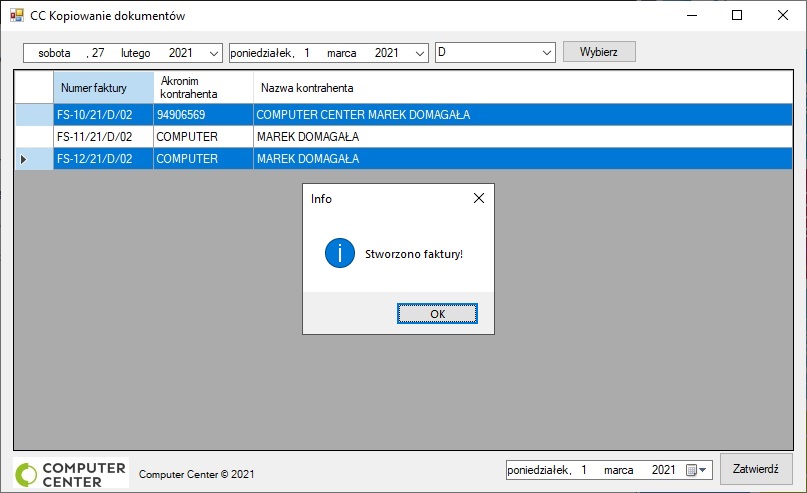Click month lutego in start date field
This screenshot has width=807, height=493.
135,53
